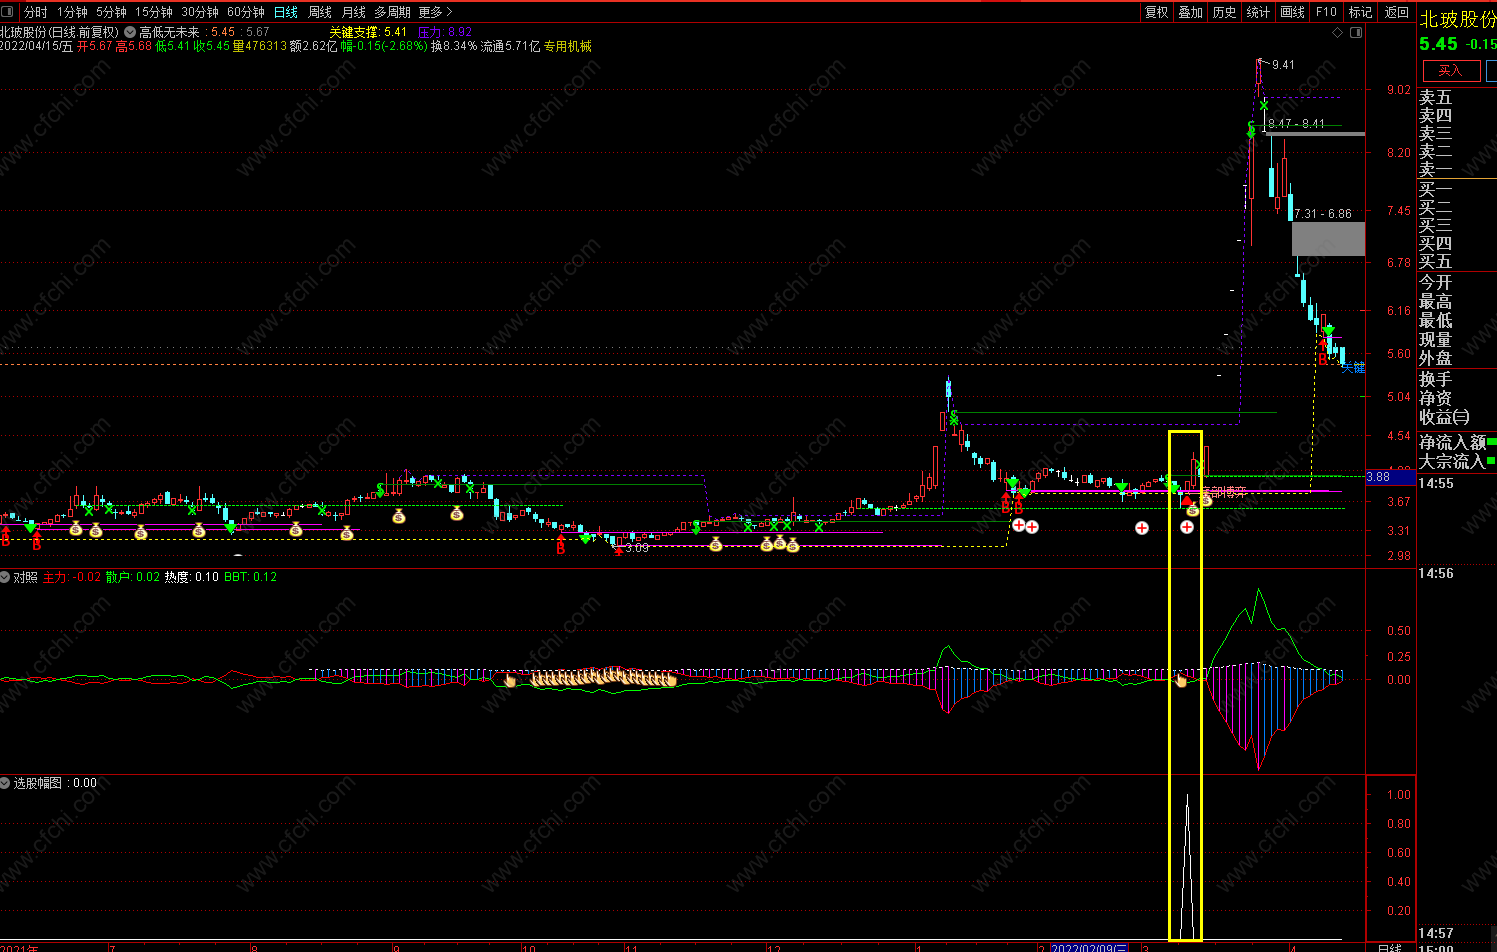
Task: Click the 压力 8.92 label
Action: (x=445, y=32)
